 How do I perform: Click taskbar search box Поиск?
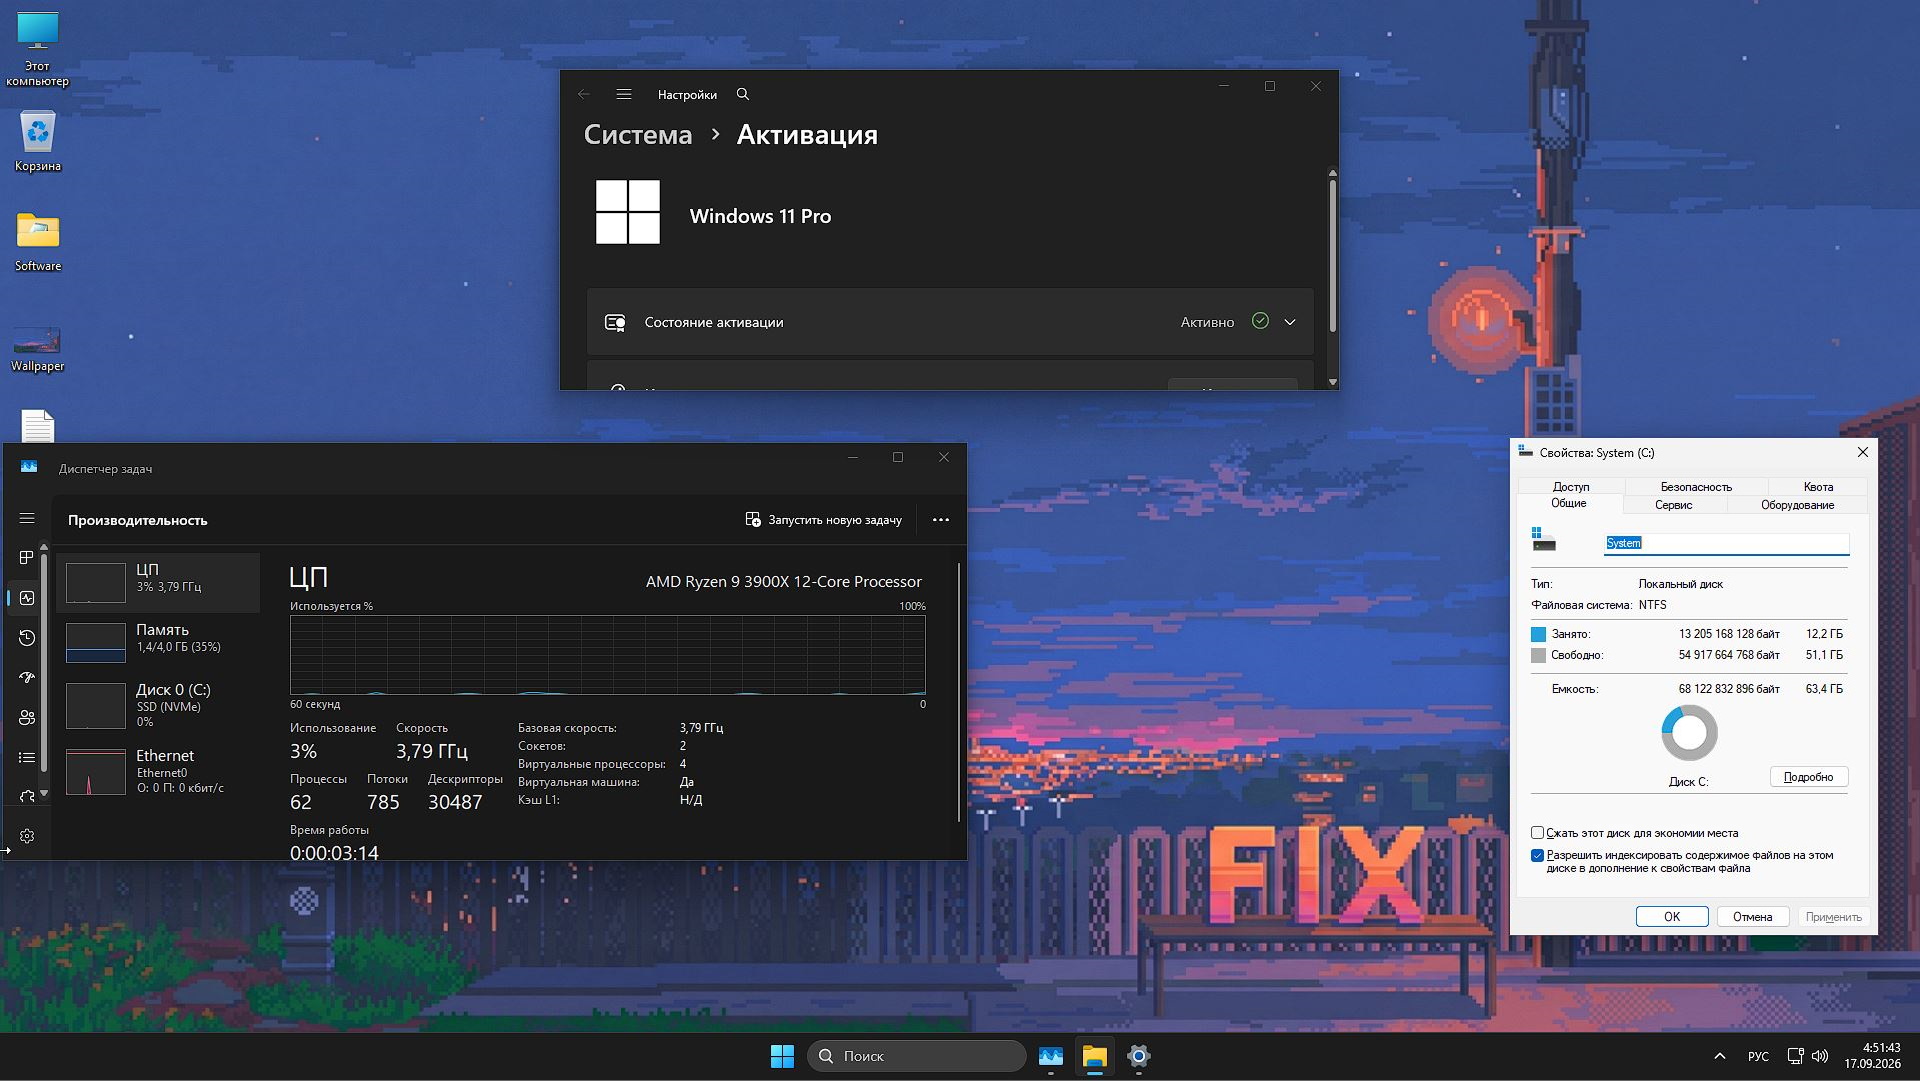[916, 1056]
